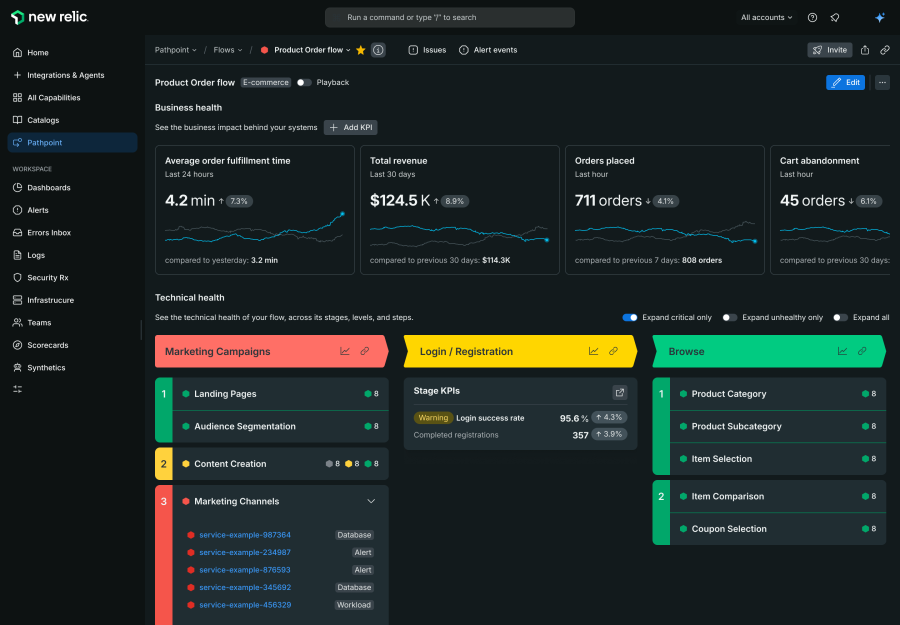Click the help question mark icon
Viewport: 900px width, 625px height.
point(812,17)
